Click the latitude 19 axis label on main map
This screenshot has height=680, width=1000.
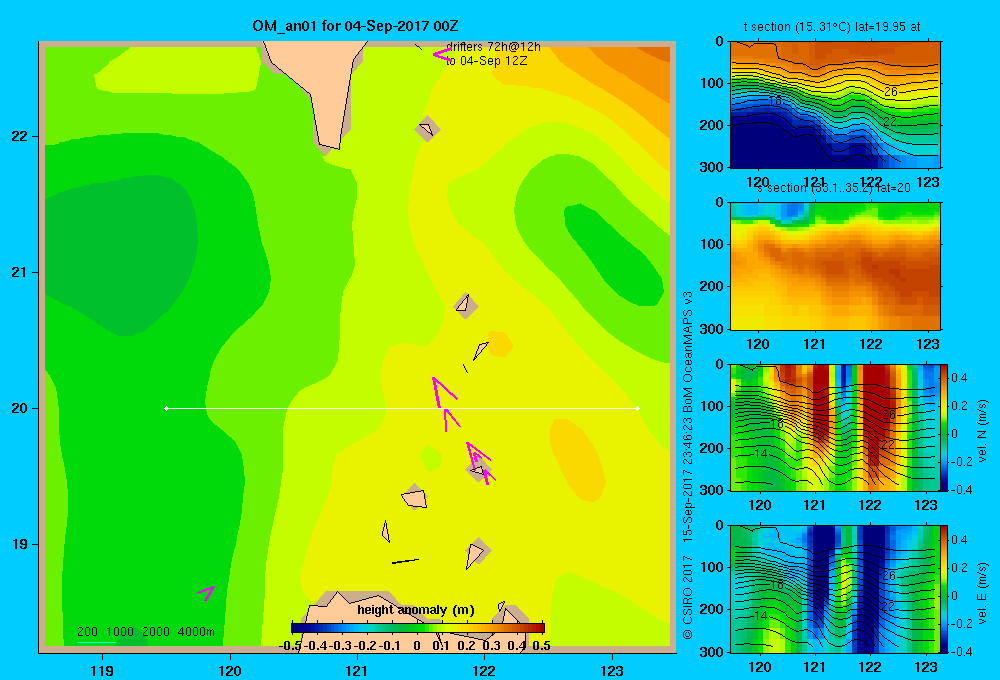(20, 544)
